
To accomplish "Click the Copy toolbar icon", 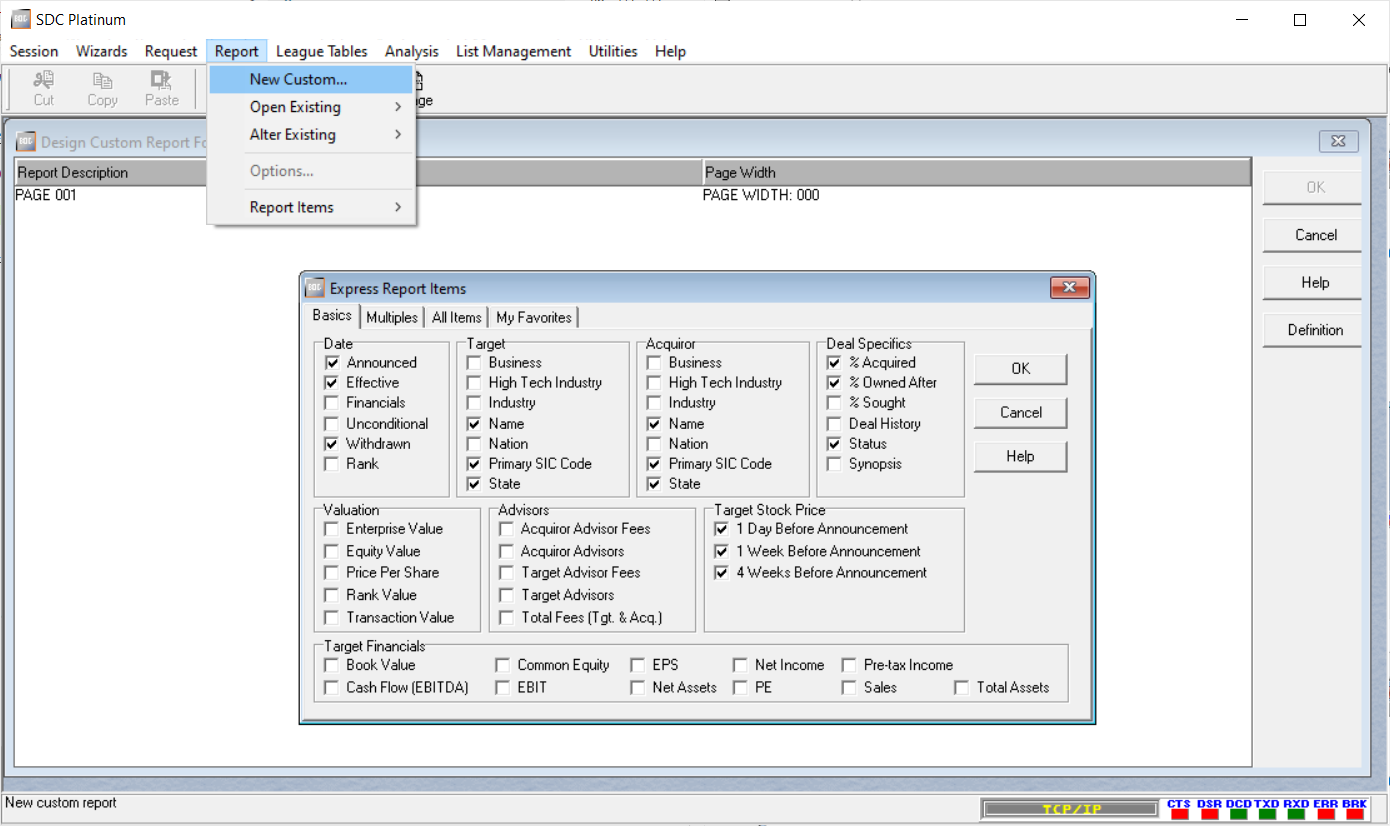I will coord(102,88).
